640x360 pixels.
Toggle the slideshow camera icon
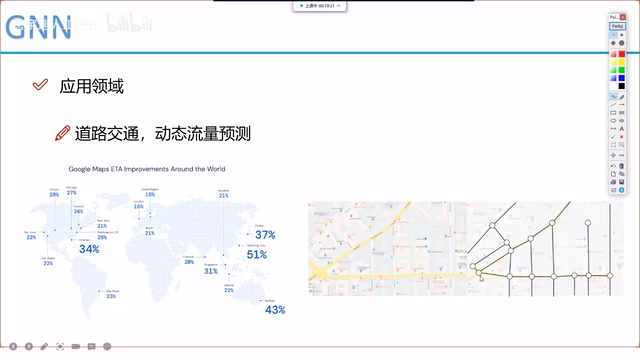coord(76,347)
